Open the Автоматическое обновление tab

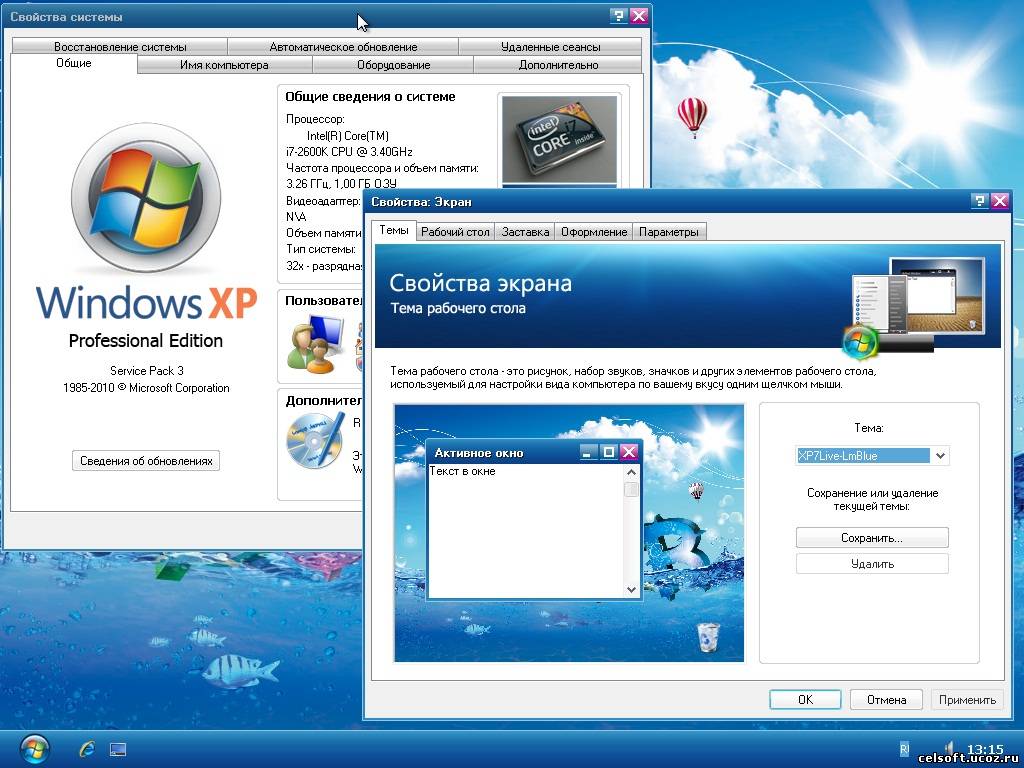[343, 46]
